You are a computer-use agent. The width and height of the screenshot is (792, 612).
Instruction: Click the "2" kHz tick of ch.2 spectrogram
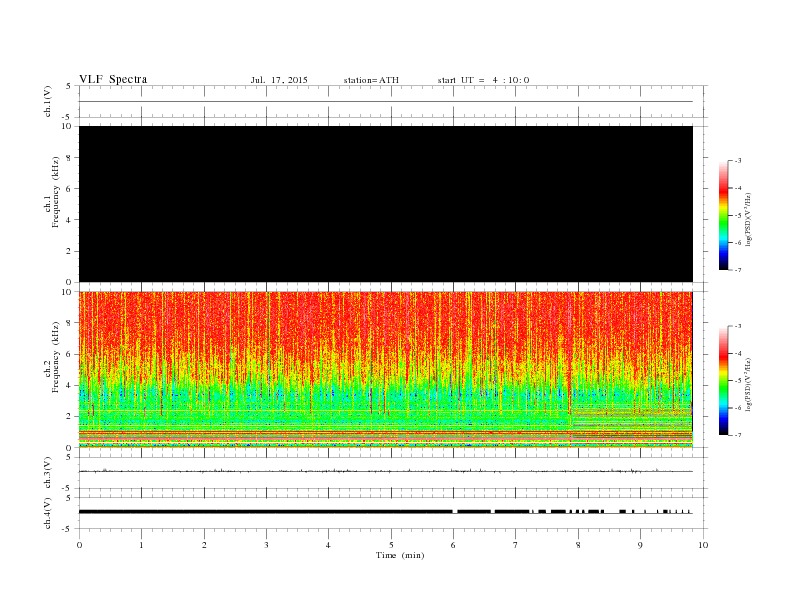[69, 417]
